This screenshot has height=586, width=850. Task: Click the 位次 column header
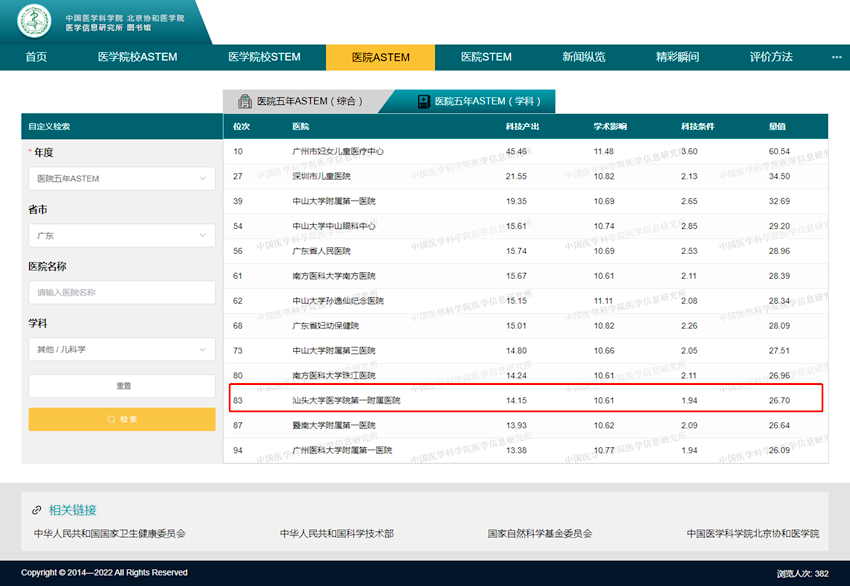(x=241, y=126)
